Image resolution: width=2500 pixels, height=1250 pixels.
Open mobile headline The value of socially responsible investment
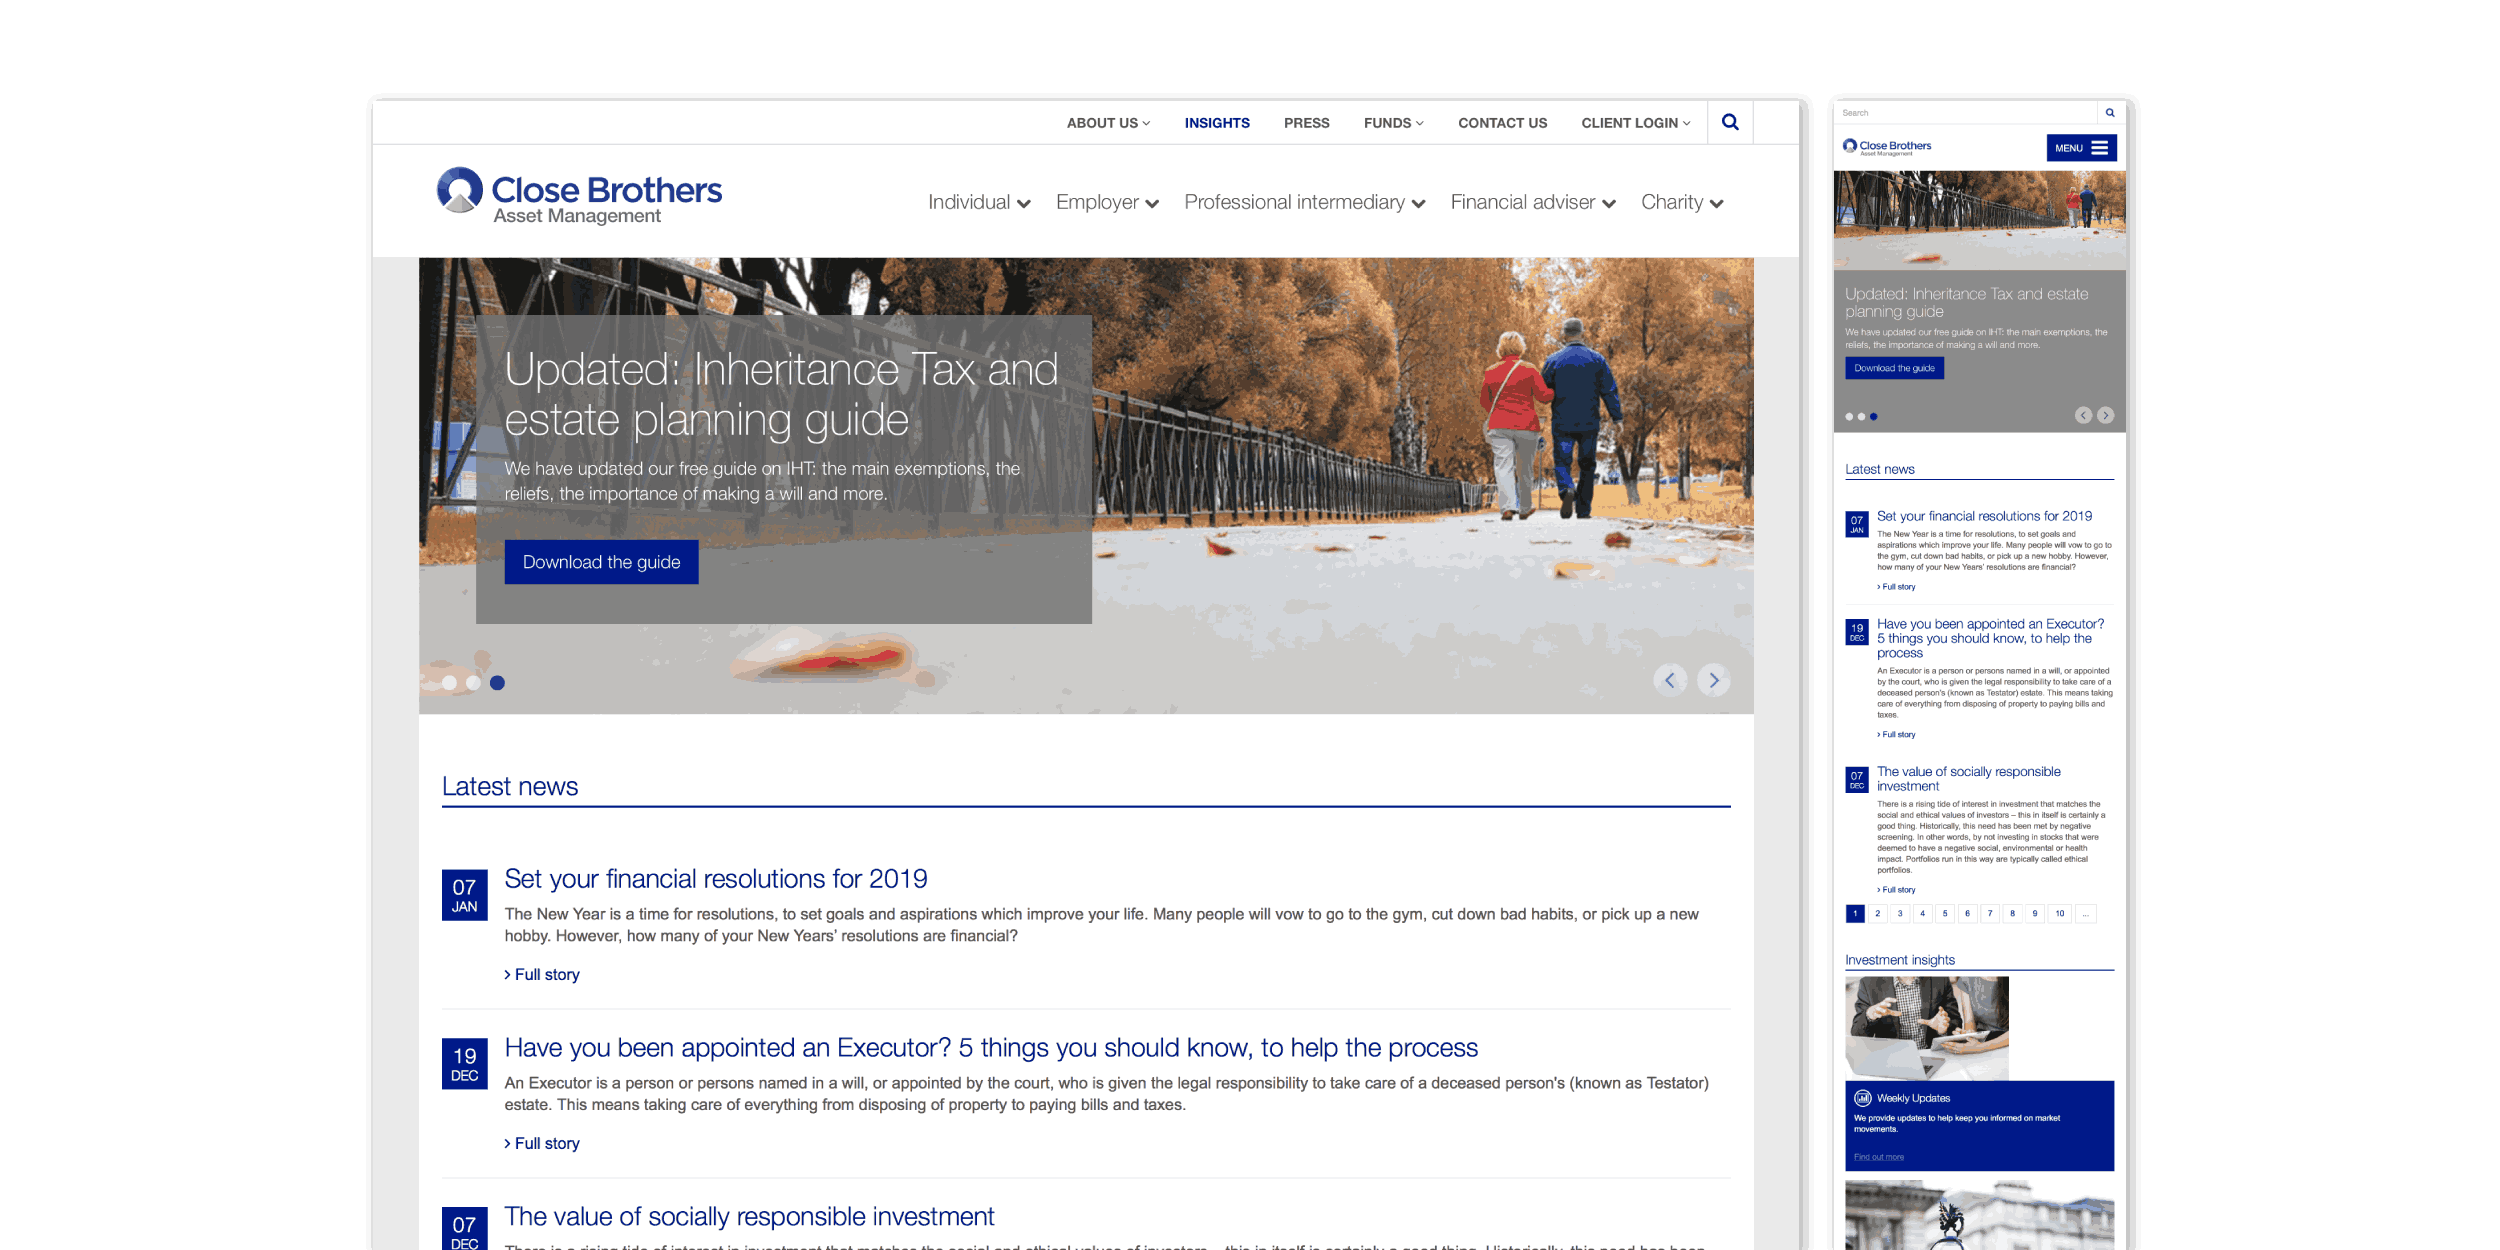point(1968,779)
